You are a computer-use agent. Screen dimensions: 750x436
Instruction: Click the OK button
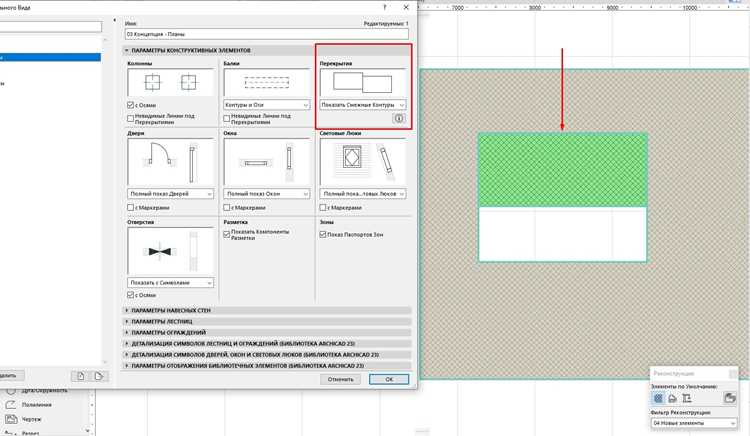pos(389,379)
